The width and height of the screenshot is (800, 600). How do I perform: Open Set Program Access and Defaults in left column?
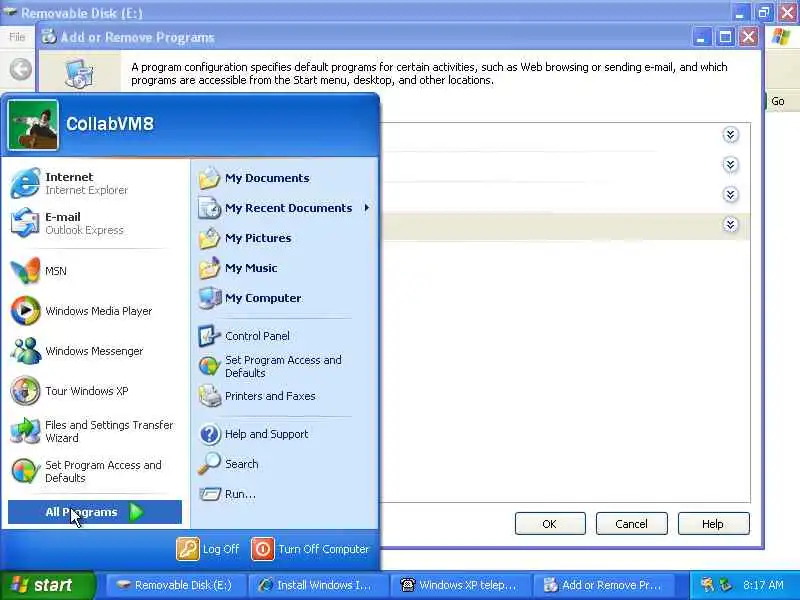[95, 471]
